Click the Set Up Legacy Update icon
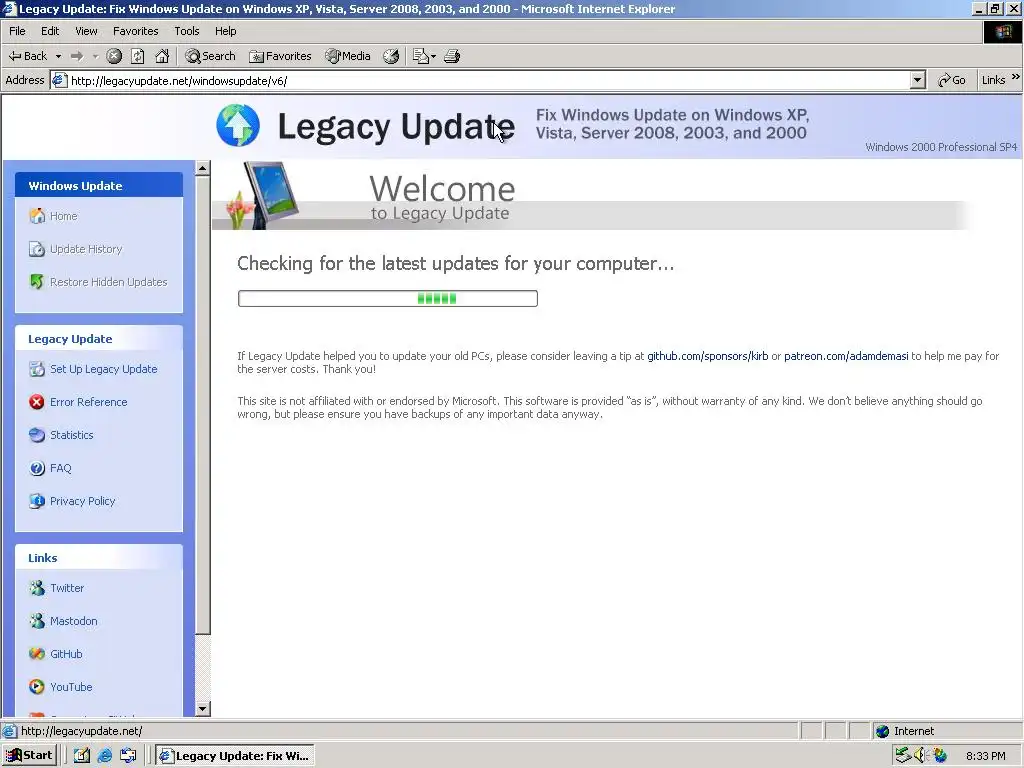The width and height of the screenshot is (1024, 768). (37, 369)
